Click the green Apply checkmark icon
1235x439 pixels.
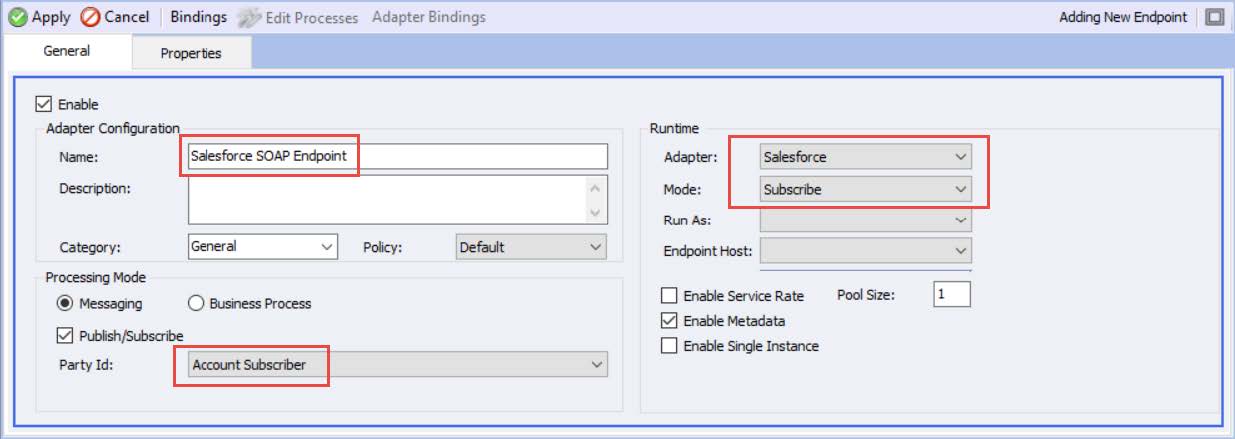(x=18, y=17)
